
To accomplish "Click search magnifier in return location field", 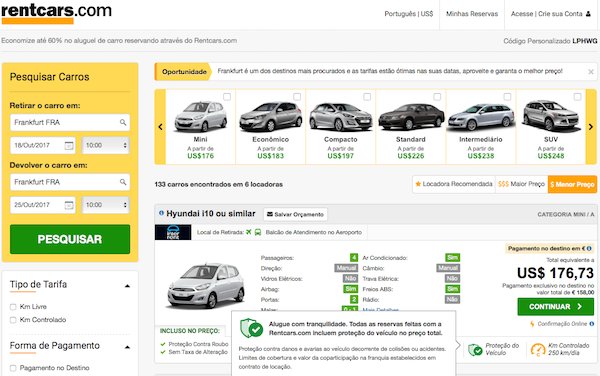I will [122, 182].
